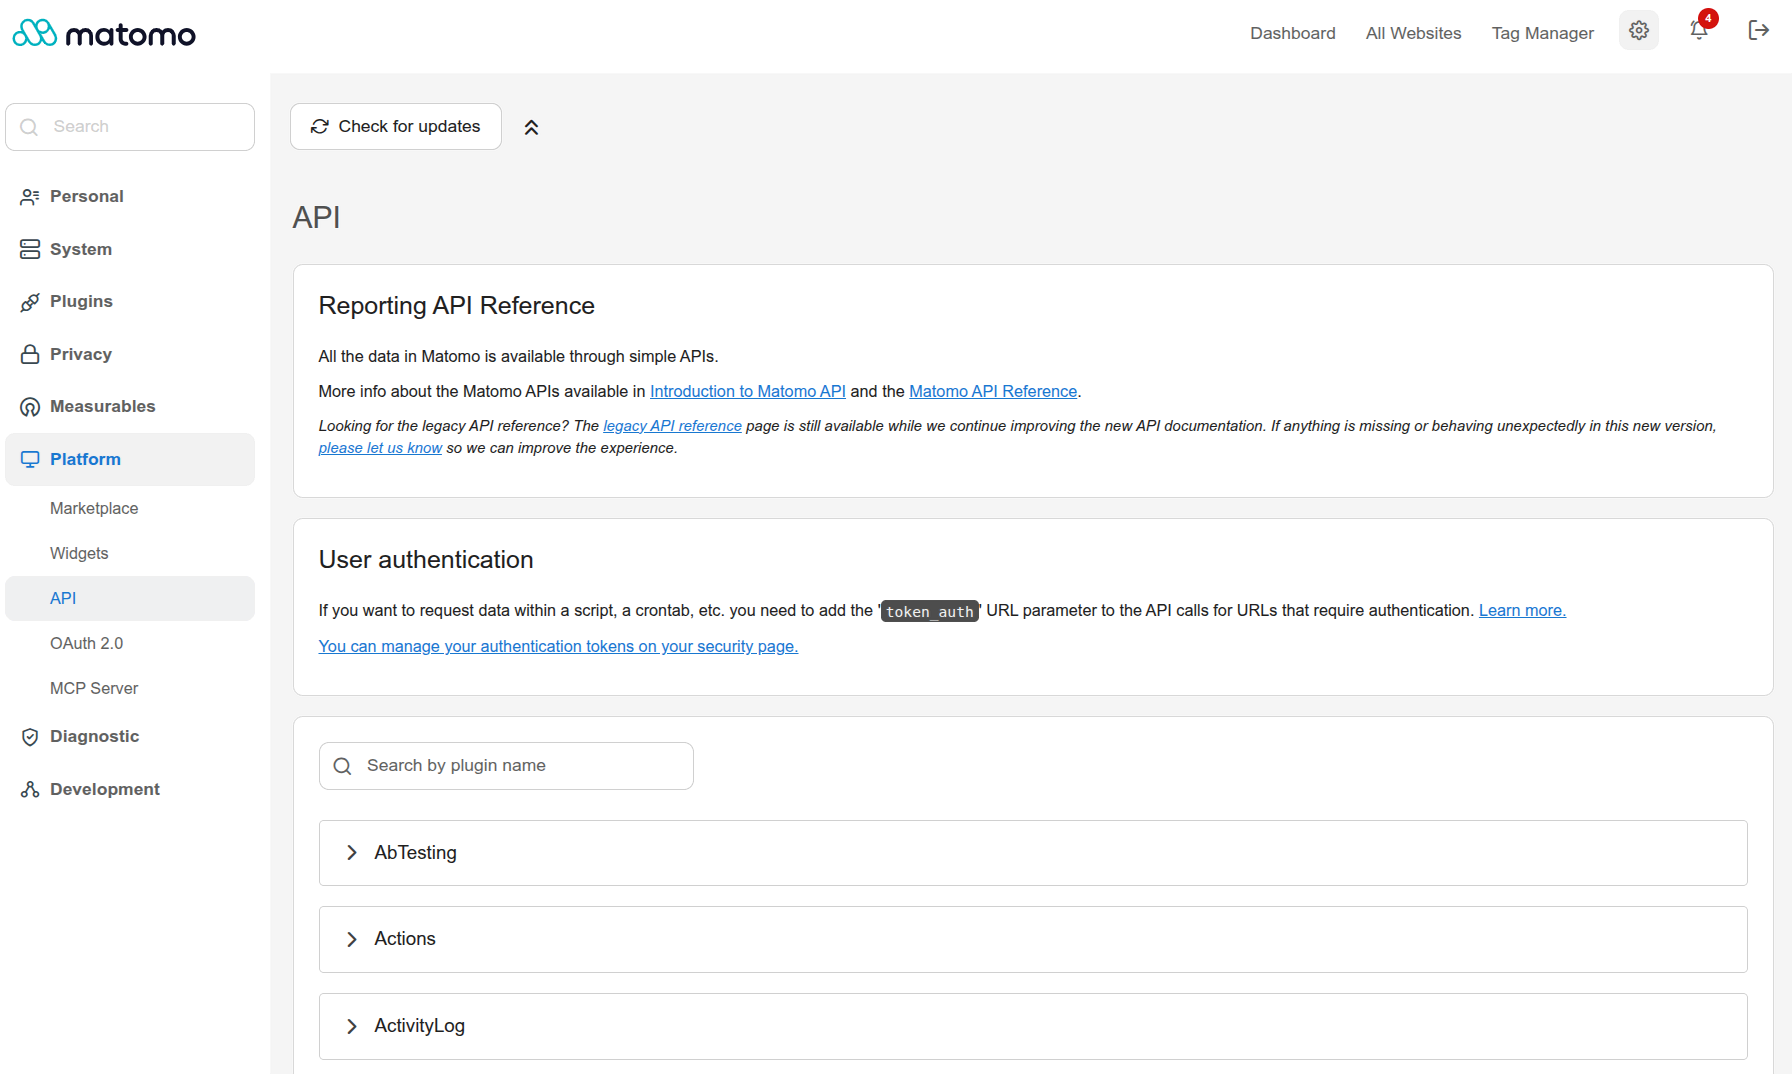
Task: Open the Introduction to Matomo API link
Action: click(748, 392)
